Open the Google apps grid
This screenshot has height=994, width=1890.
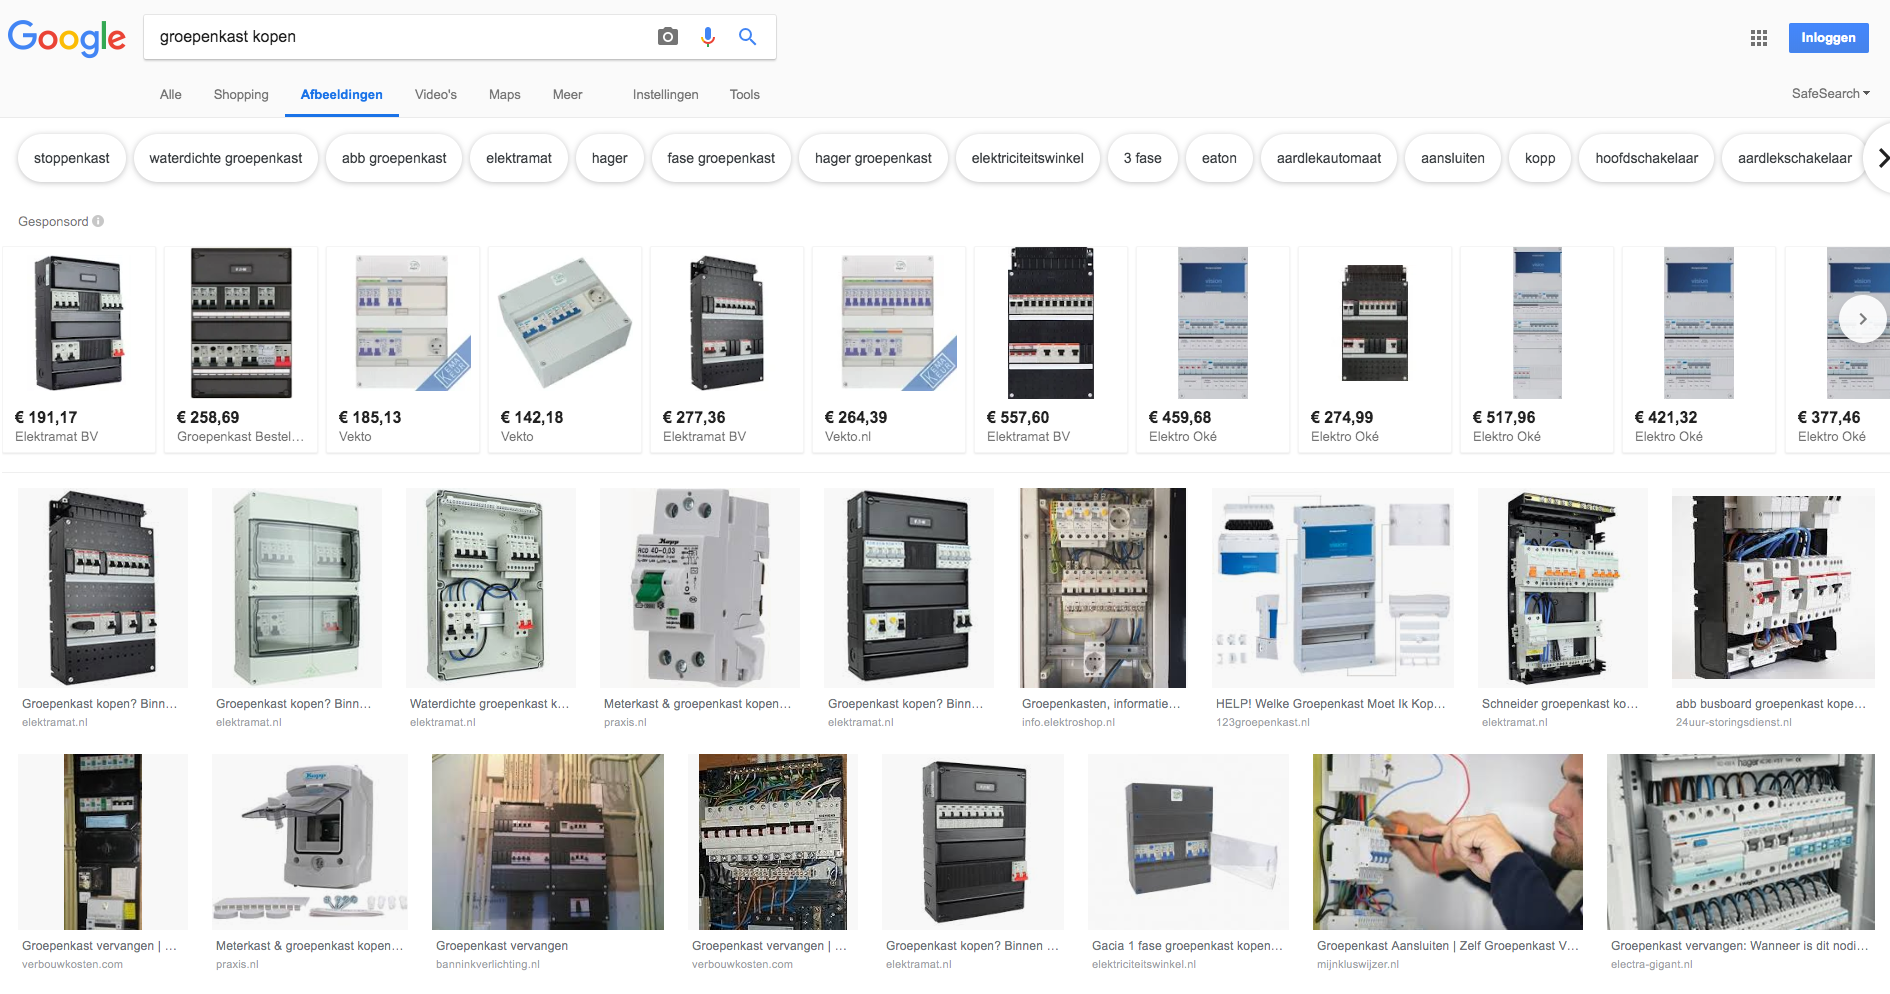click(1759, 38)
